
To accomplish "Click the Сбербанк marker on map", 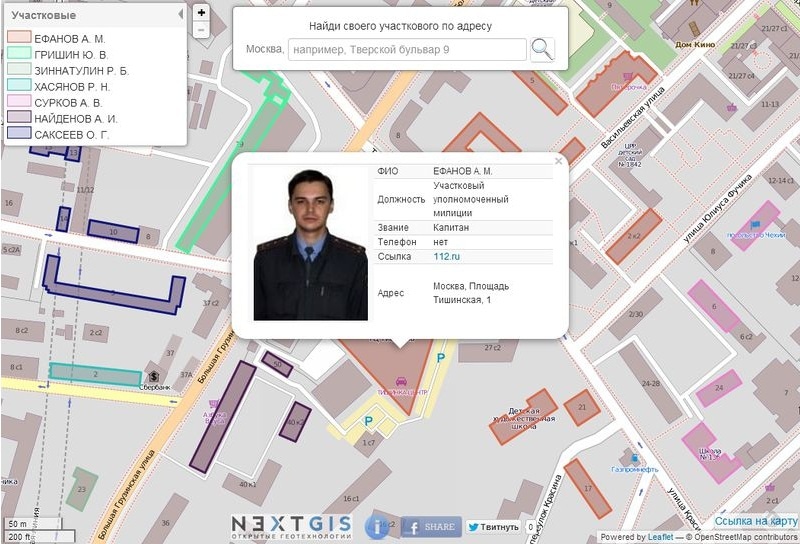I will (x=152, y=377).
